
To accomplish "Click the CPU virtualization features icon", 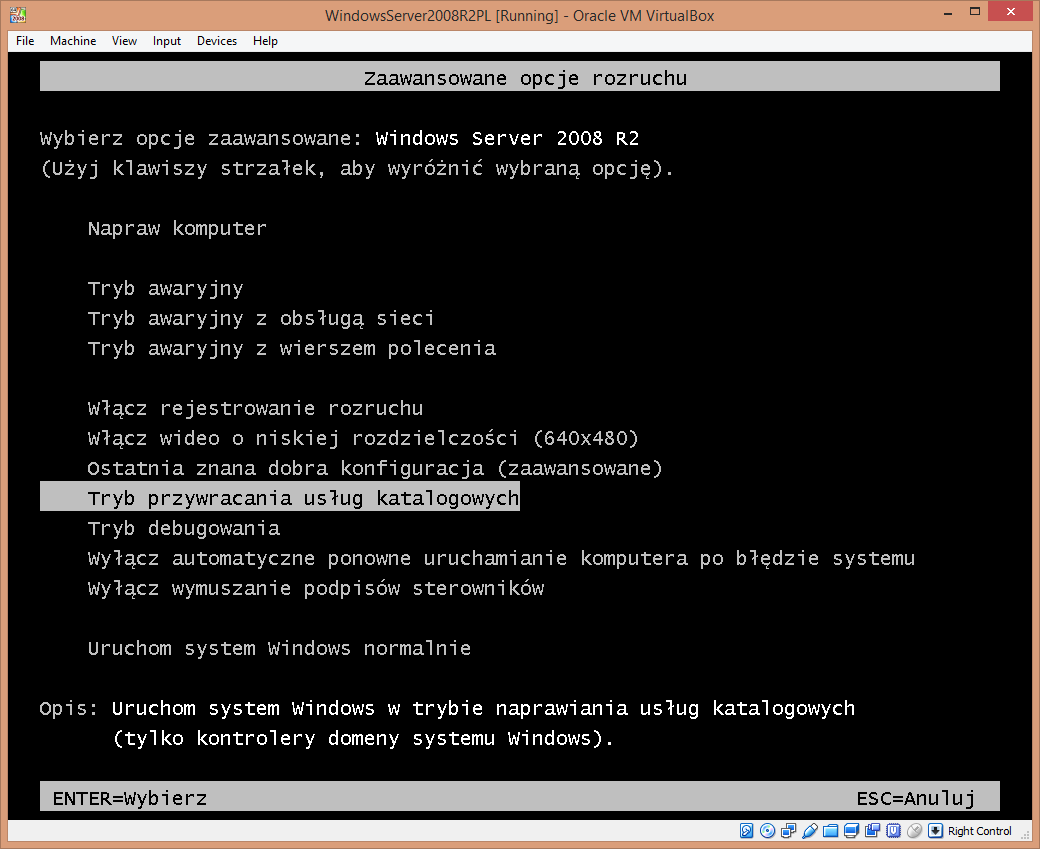I will (x=893, y=830).
